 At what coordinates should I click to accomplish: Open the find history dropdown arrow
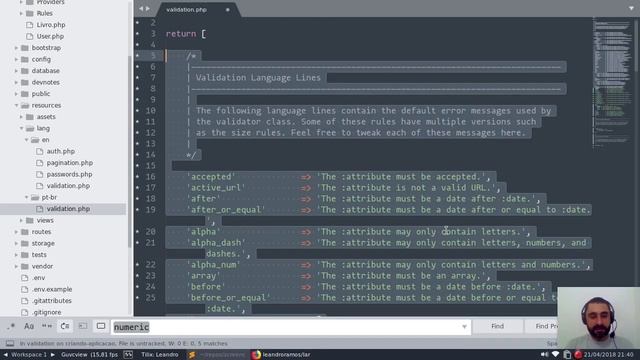point(464,327)
